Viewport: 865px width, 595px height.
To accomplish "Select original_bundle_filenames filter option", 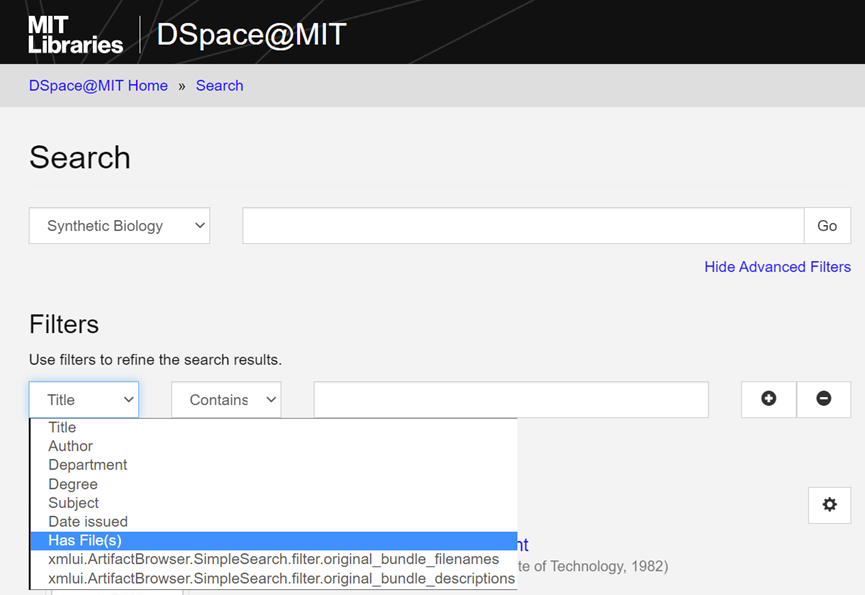I will click(274, 559).
